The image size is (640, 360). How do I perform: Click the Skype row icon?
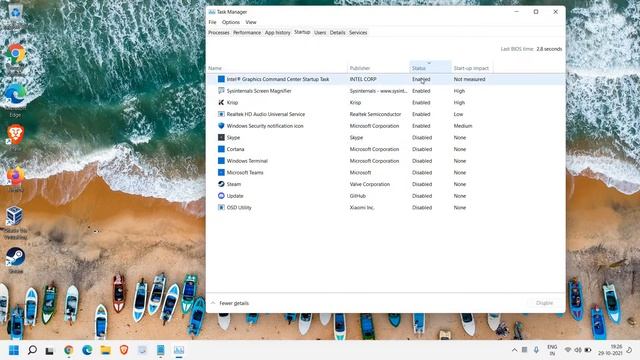[x=221, y=138]
